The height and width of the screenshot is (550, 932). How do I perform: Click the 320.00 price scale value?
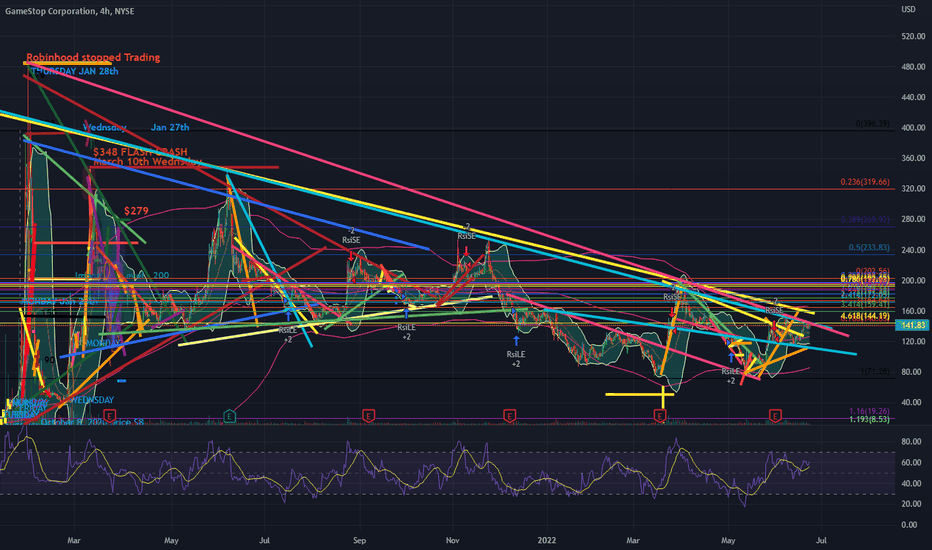[913, 188]
